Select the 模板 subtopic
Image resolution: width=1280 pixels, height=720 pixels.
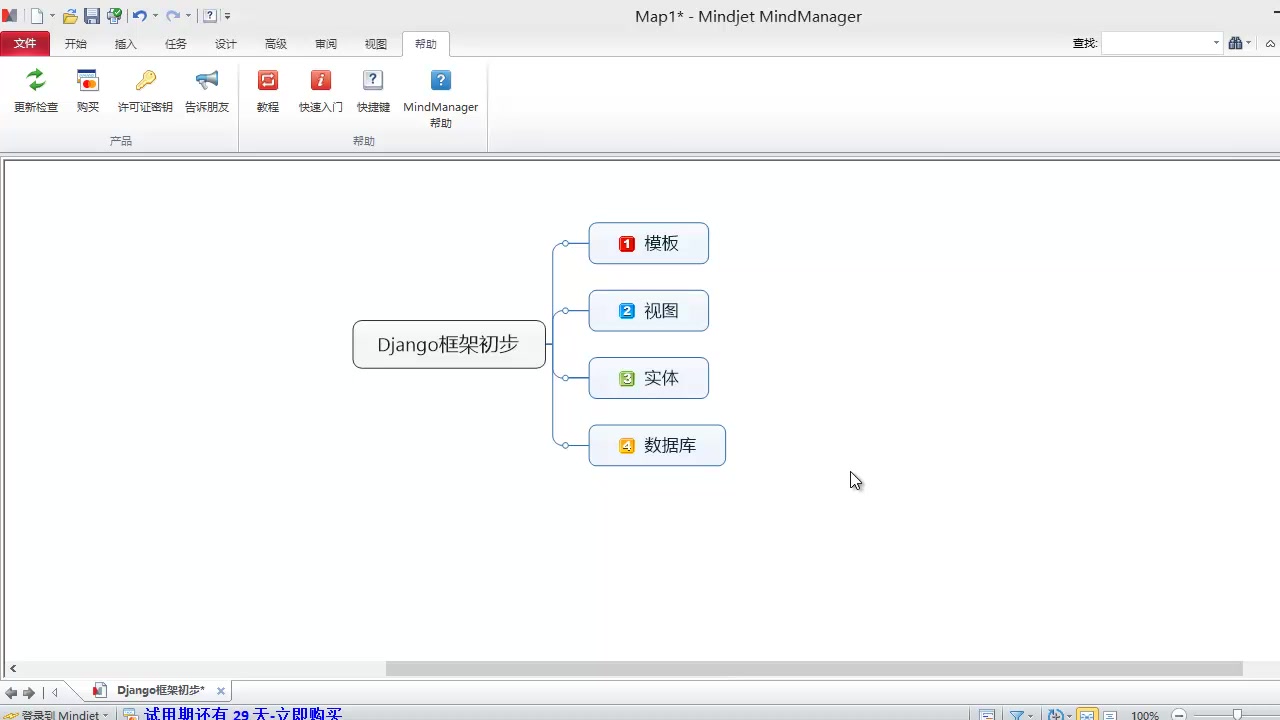tap(649, 244)
